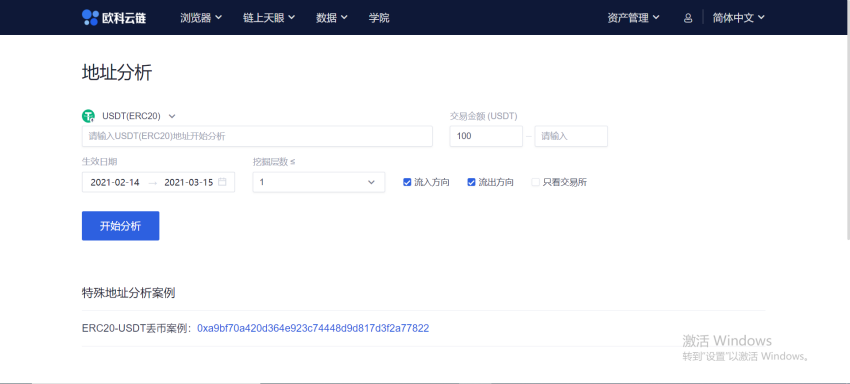This screenshot has height=384, width=850.
Task: Enable the 只看交易所 checkbox
Action: click(x=536, y=182)
